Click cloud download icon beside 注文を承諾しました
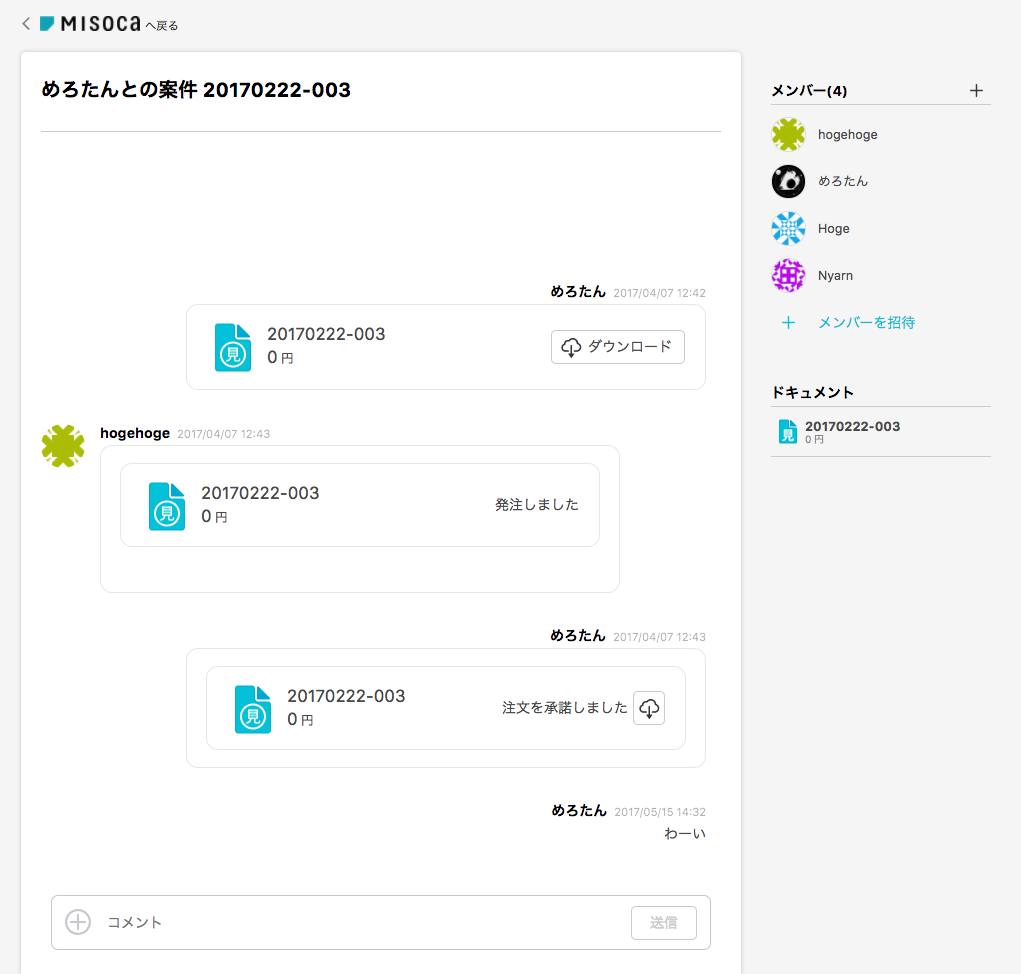 (x=649, y=708)
